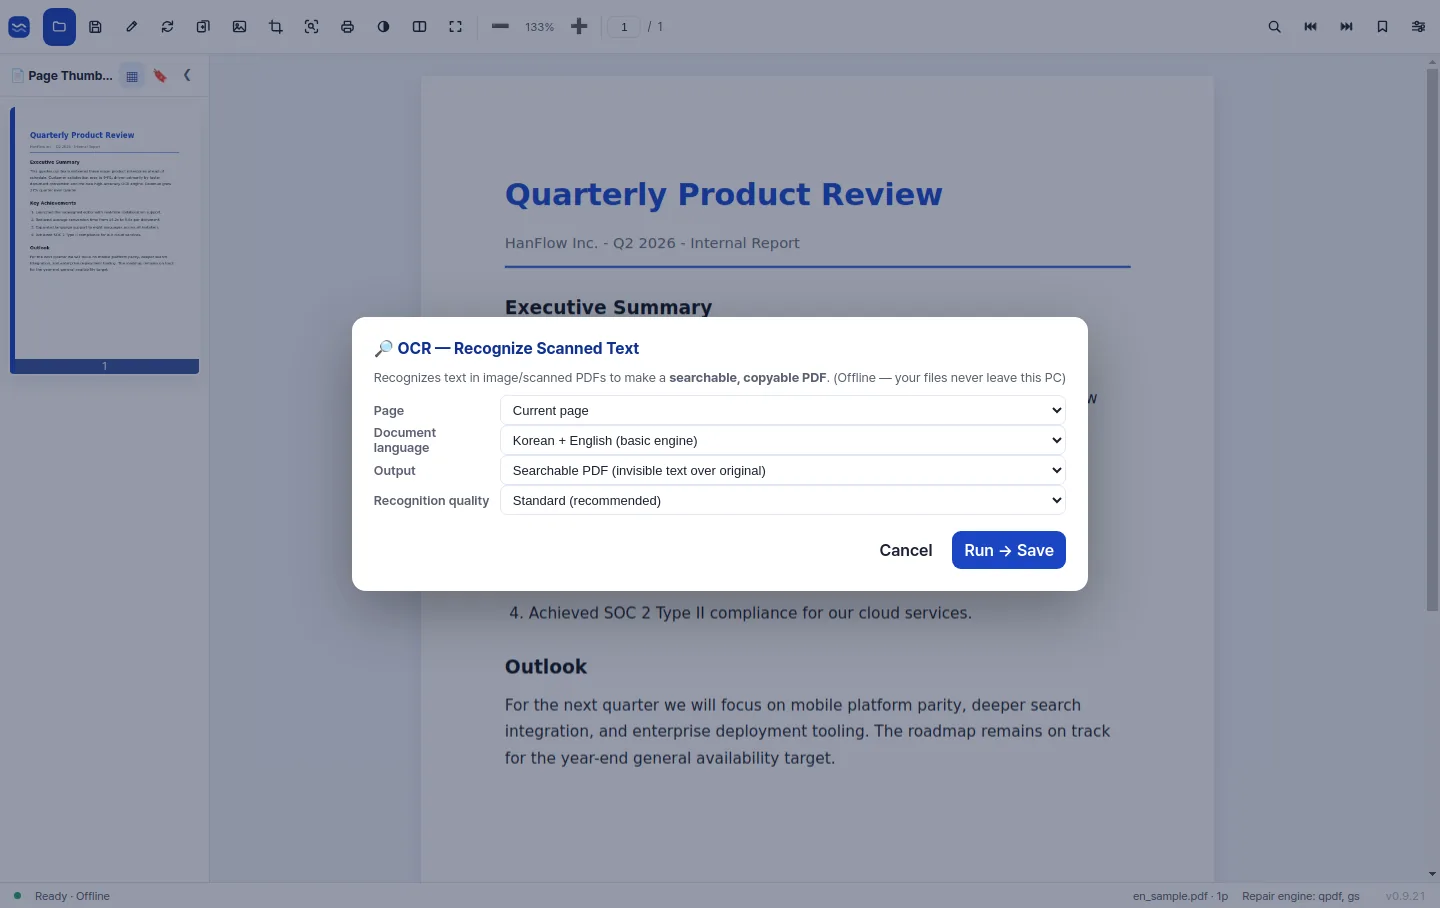Switch to thumbnails grid view in sidebar

(x=132, y=76)
